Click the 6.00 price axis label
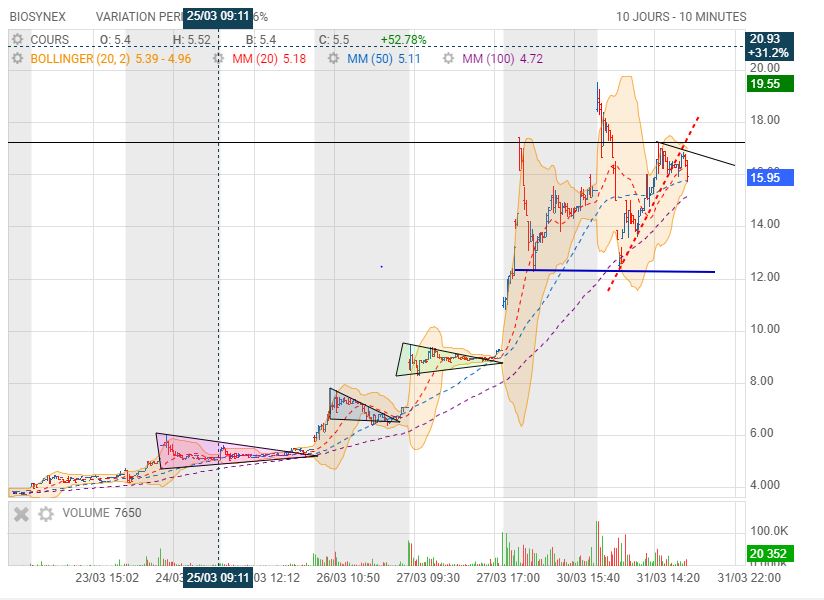Image resolution: width=824 pixels, height=600 pixels. [x=761, y=433]
